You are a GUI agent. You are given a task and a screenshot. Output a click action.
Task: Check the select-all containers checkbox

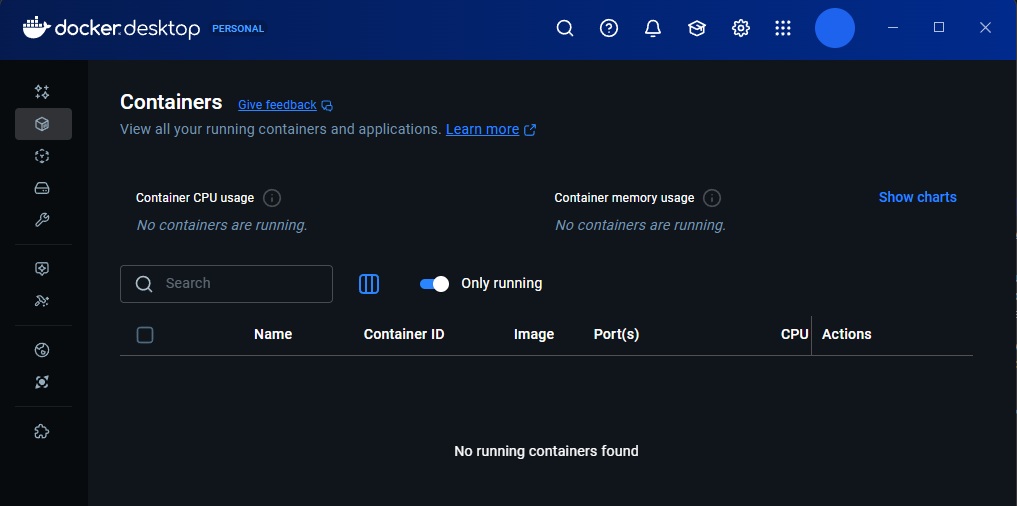tap(145, 335)
